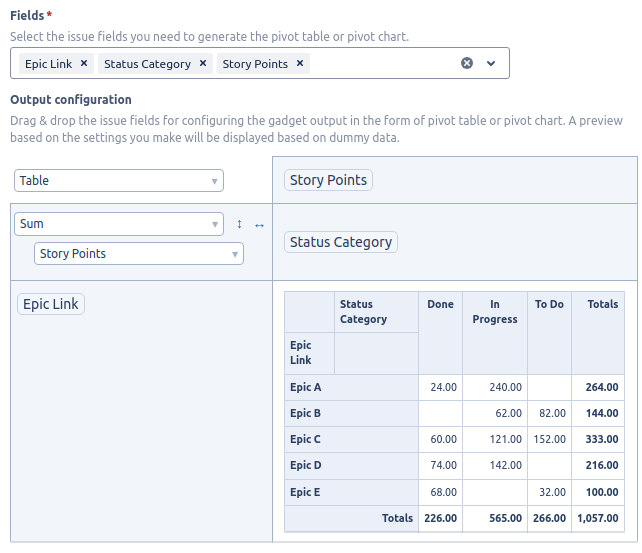Viewport: 642px width, 553px height.
Task: Open the Table output type dropdown
Action: click(x=119, y=181)
